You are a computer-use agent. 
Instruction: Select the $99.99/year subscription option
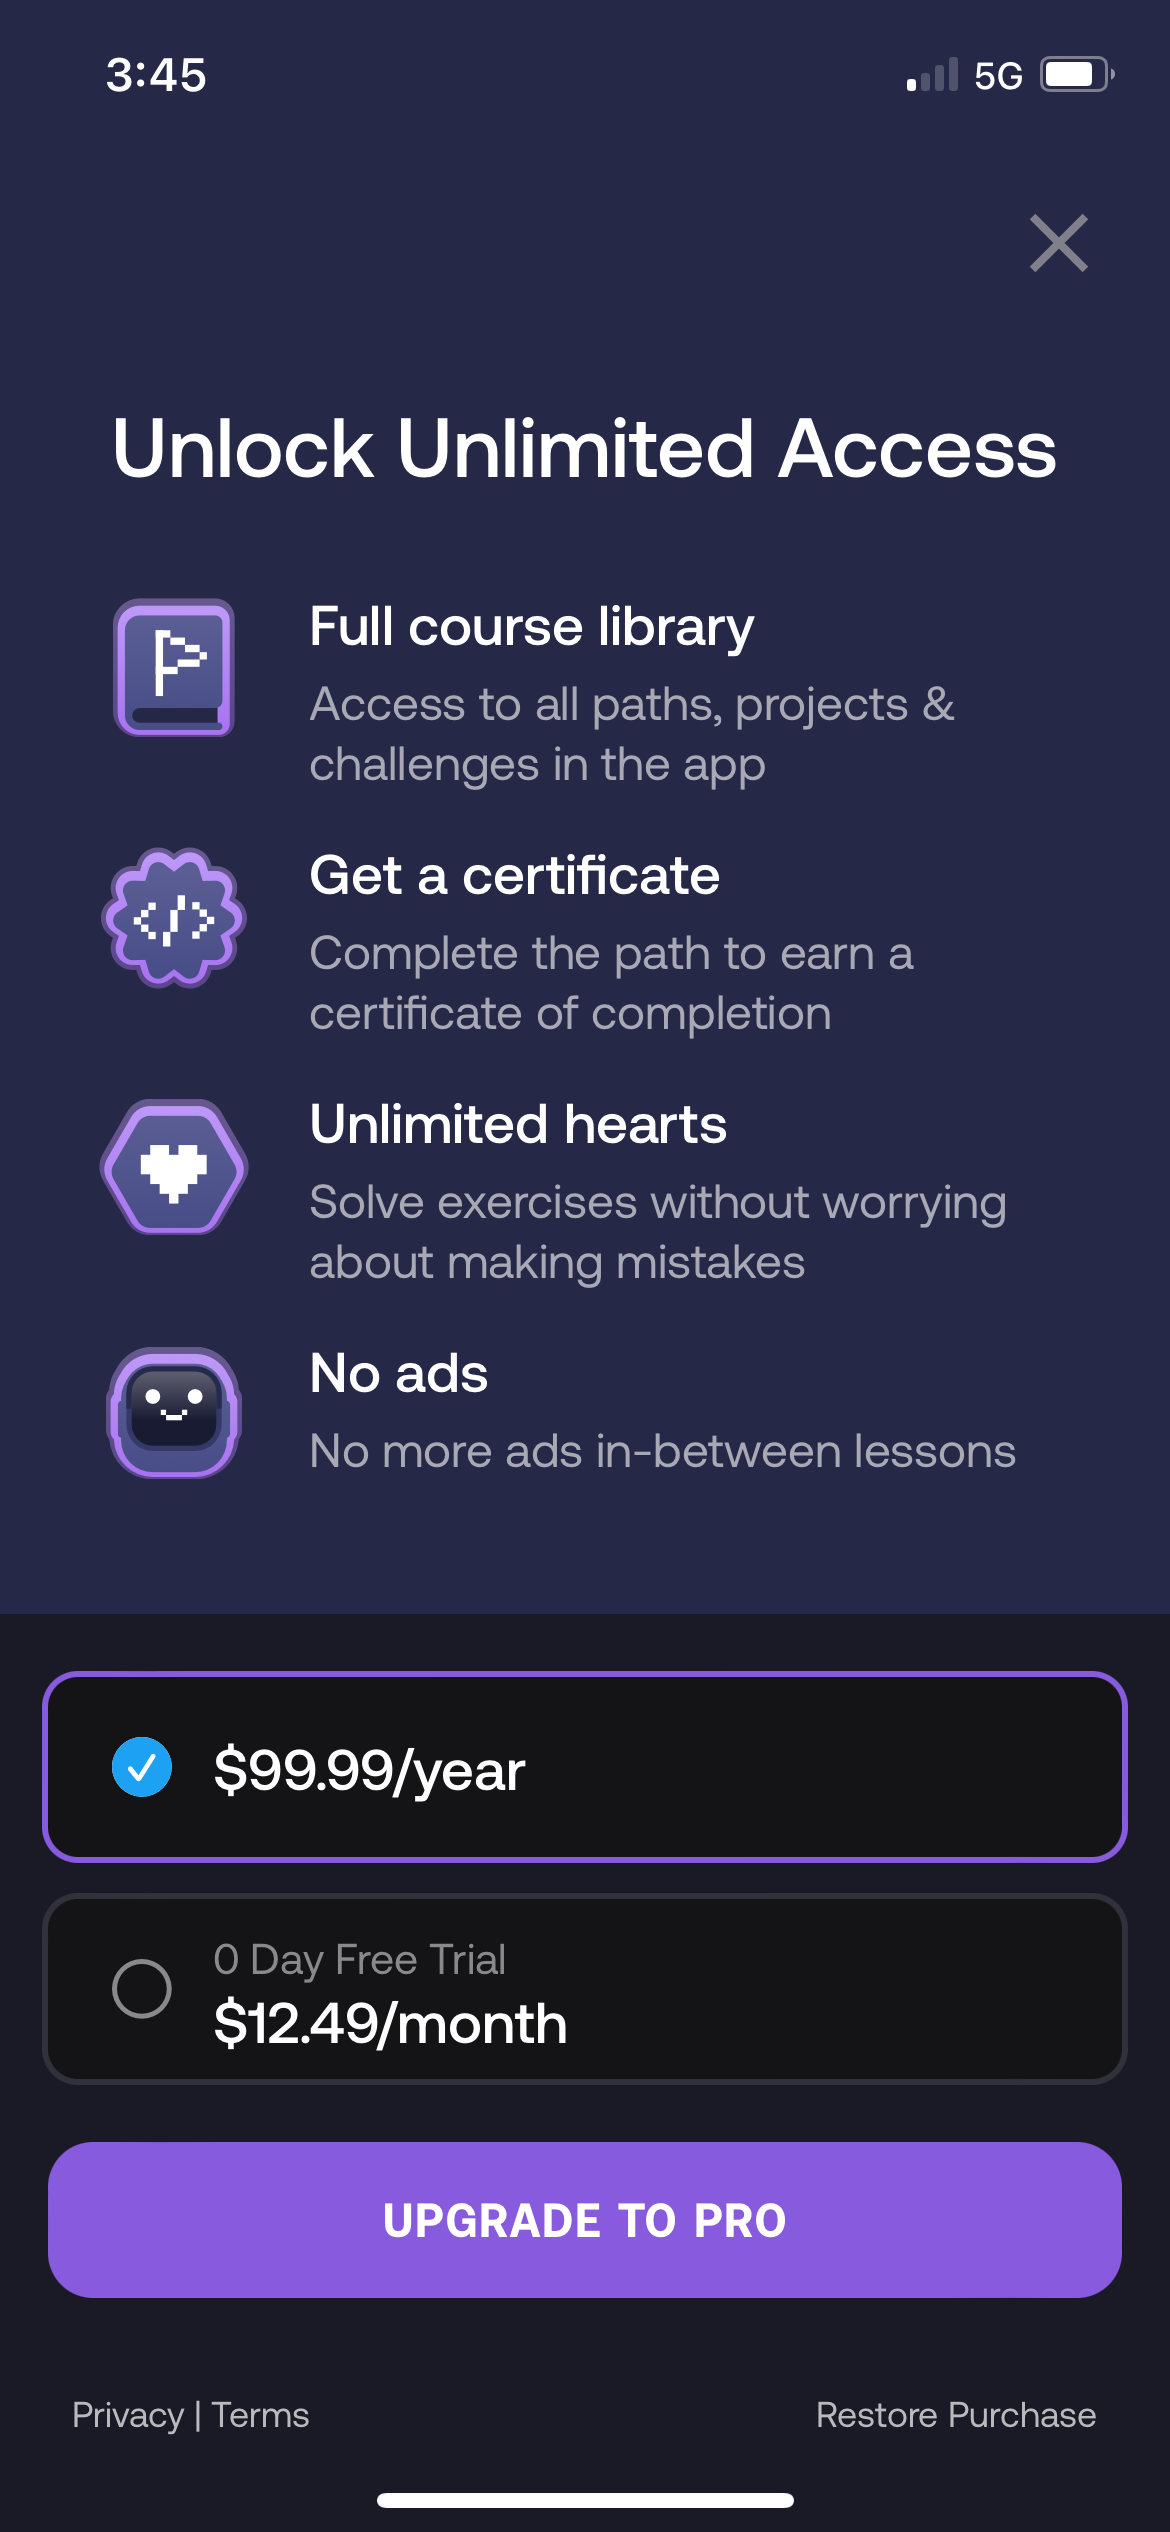tap(585, 1768)
